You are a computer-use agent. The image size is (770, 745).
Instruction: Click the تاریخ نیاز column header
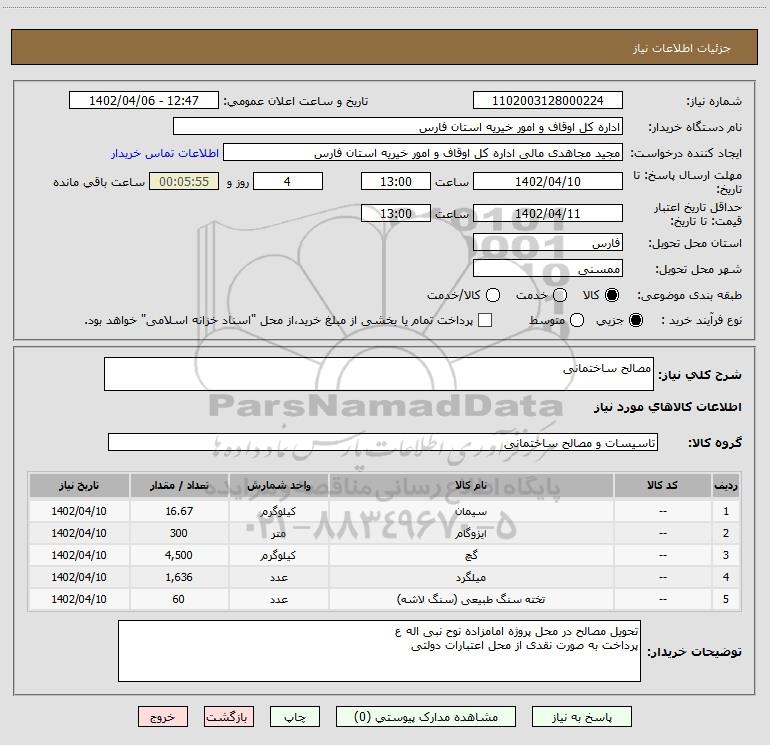click(x=79, y=485)
